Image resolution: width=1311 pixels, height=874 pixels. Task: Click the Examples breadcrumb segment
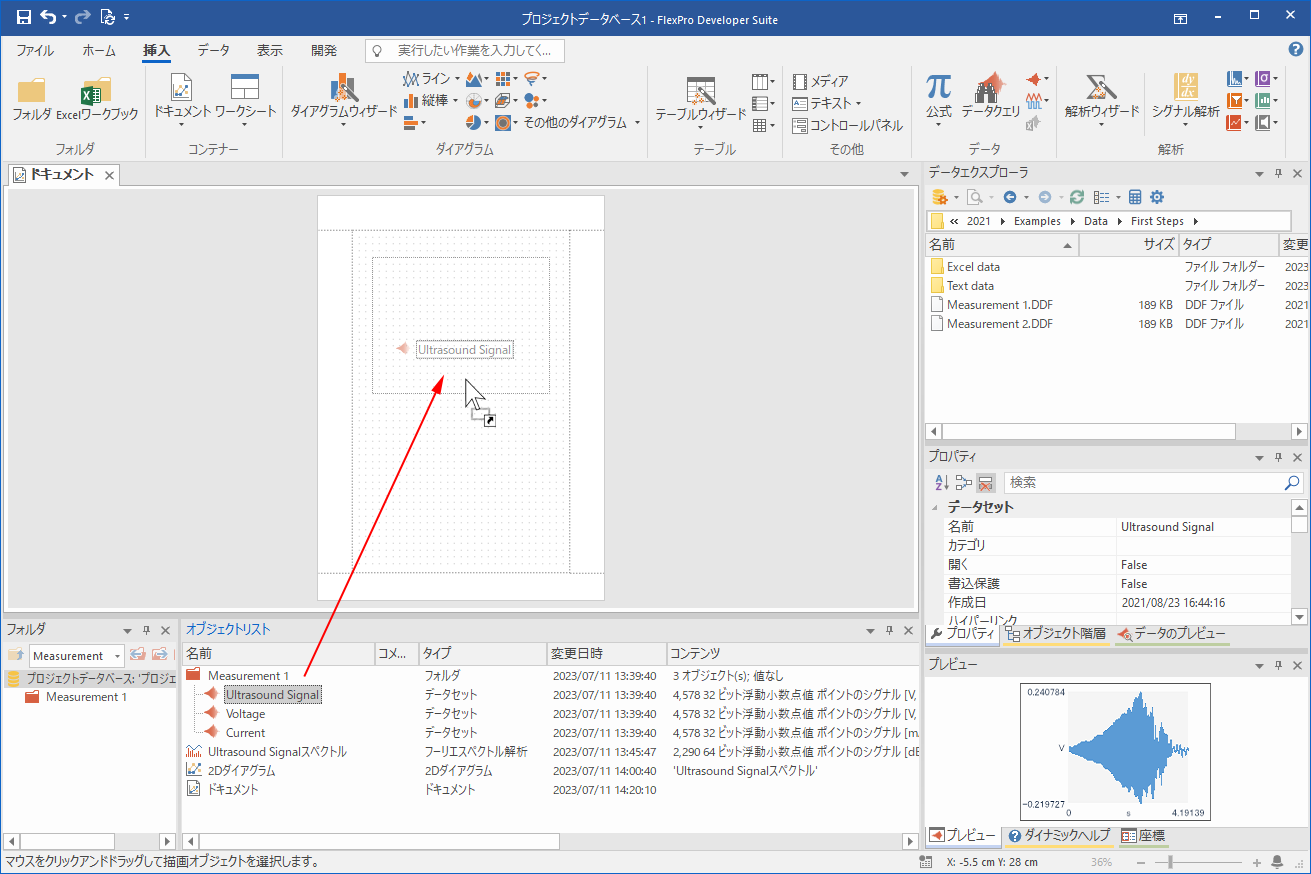1037,221
